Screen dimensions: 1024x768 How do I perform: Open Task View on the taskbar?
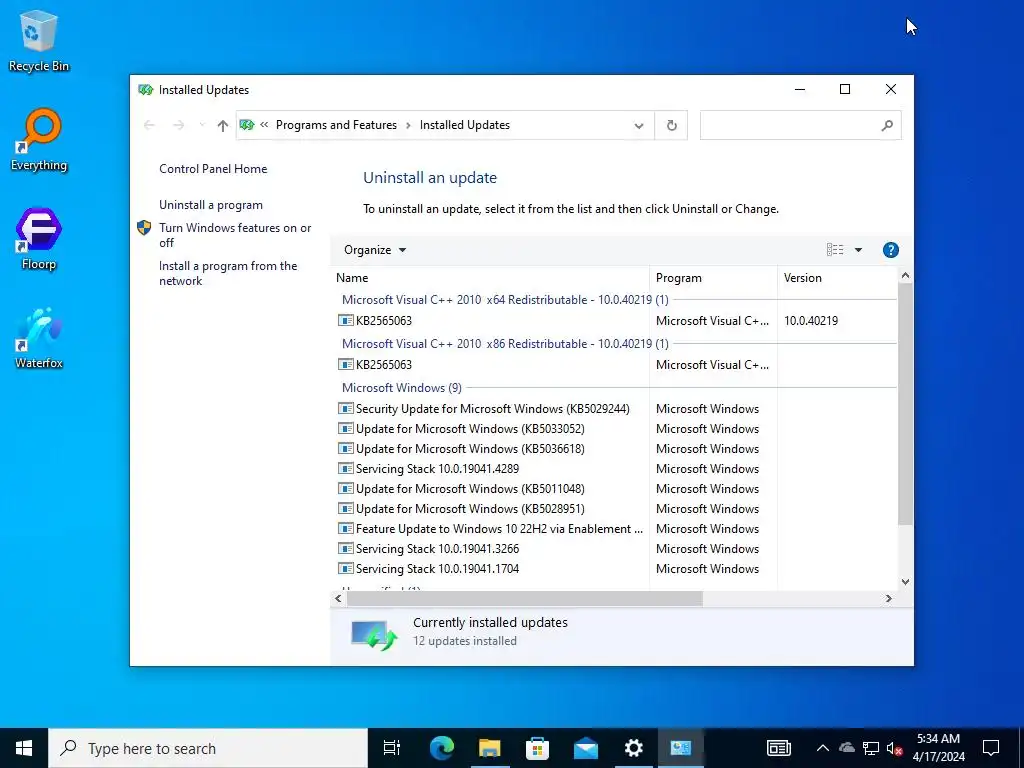[392, 748]
